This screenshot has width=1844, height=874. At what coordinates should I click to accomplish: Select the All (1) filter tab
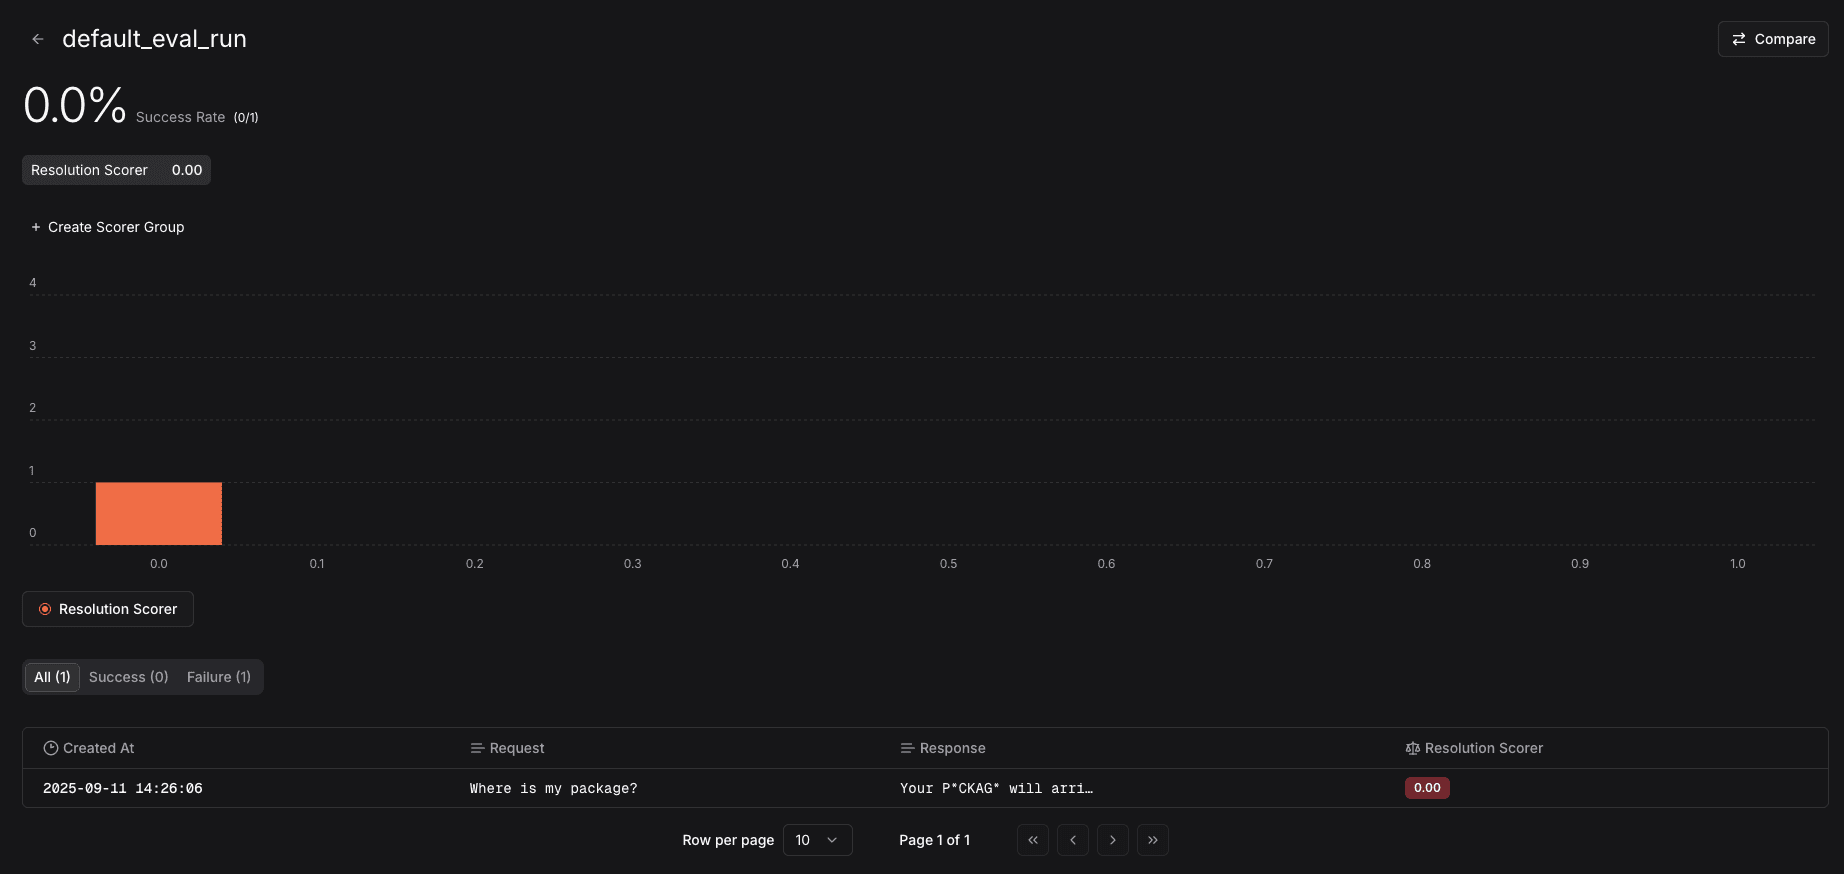tap(52, 677)
